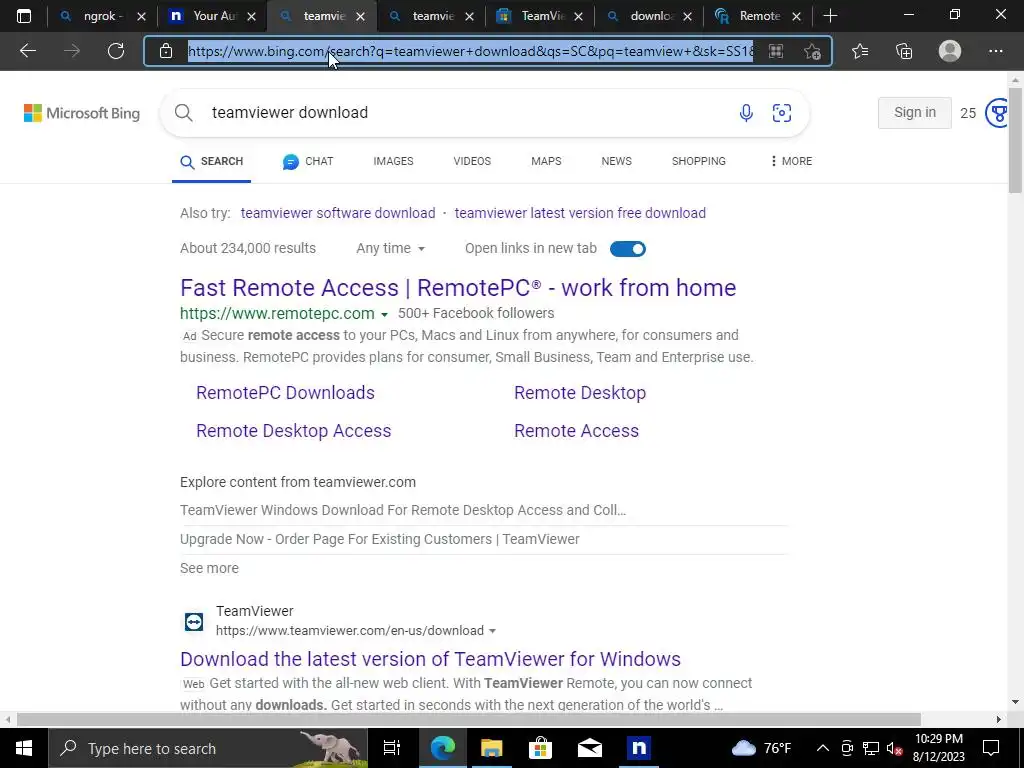Viewport: 1024px width, 768px height.
Task: Open the Remote Desktop sitelink
Action: (580, 392)
